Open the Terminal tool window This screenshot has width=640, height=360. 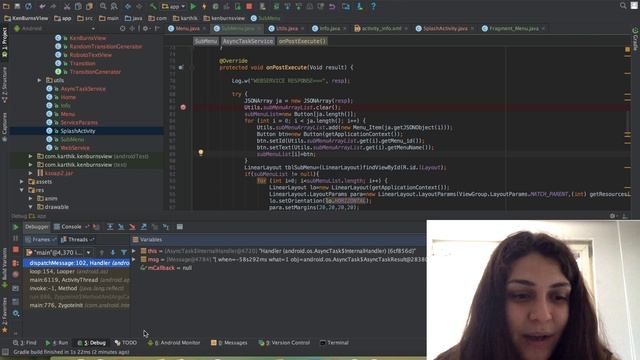[334, 343]
